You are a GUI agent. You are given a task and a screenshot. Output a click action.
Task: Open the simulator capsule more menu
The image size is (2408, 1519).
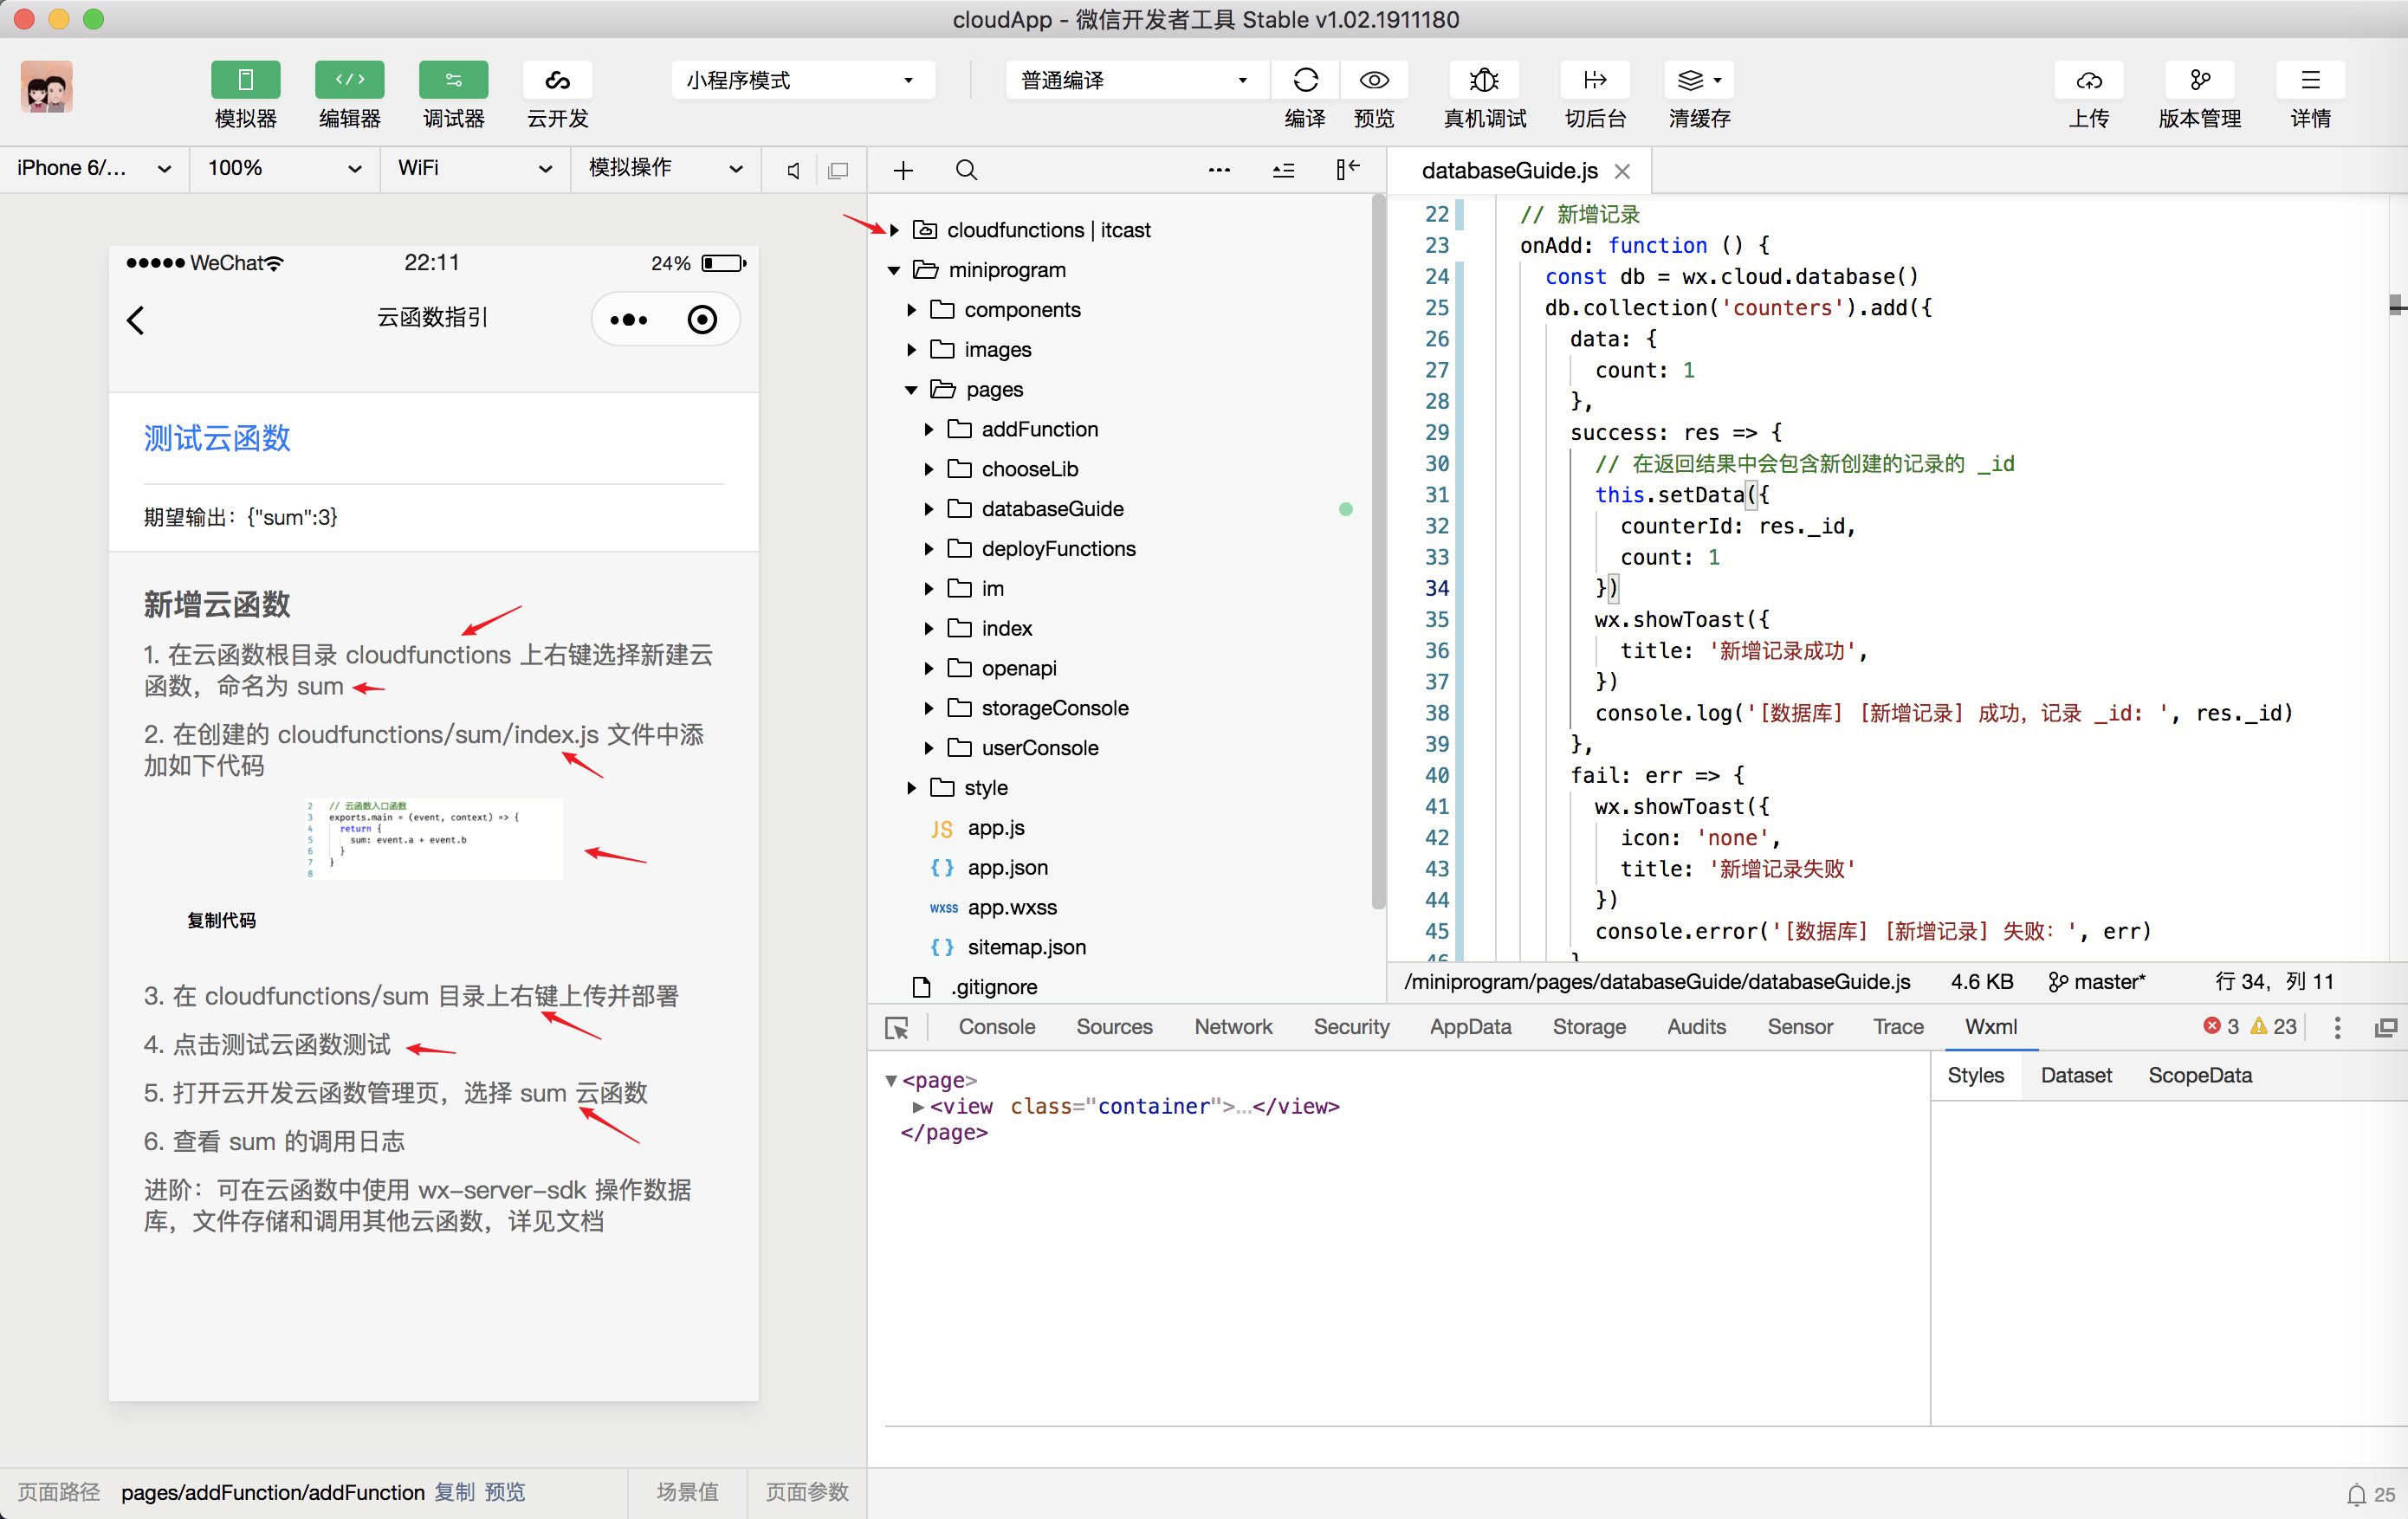click(x=629, y=320)
